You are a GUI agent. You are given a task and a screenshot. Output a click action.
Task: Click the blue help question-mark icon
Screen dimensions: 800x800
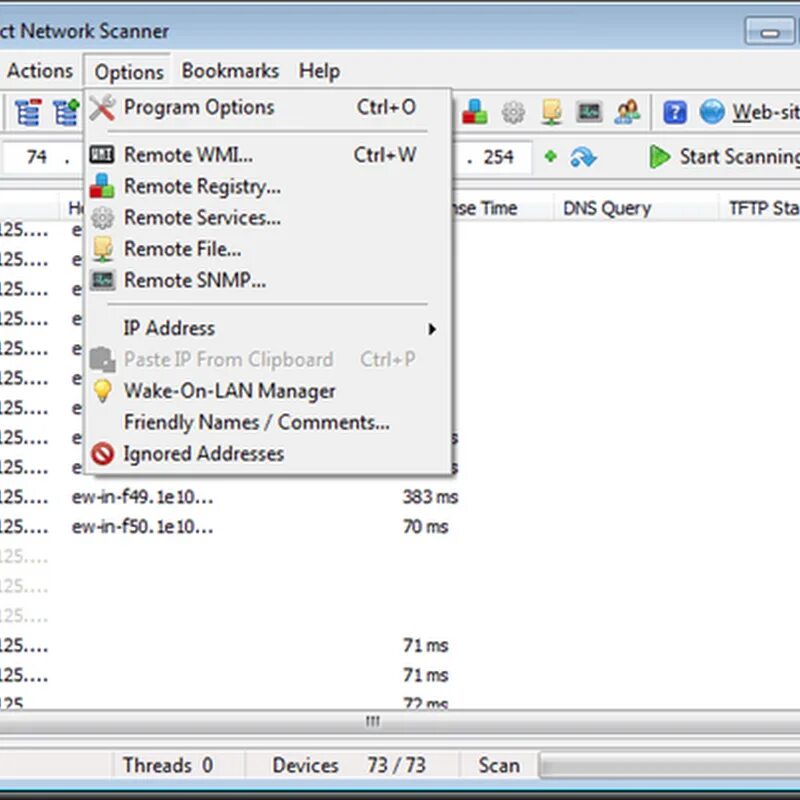tap(674, 112)
